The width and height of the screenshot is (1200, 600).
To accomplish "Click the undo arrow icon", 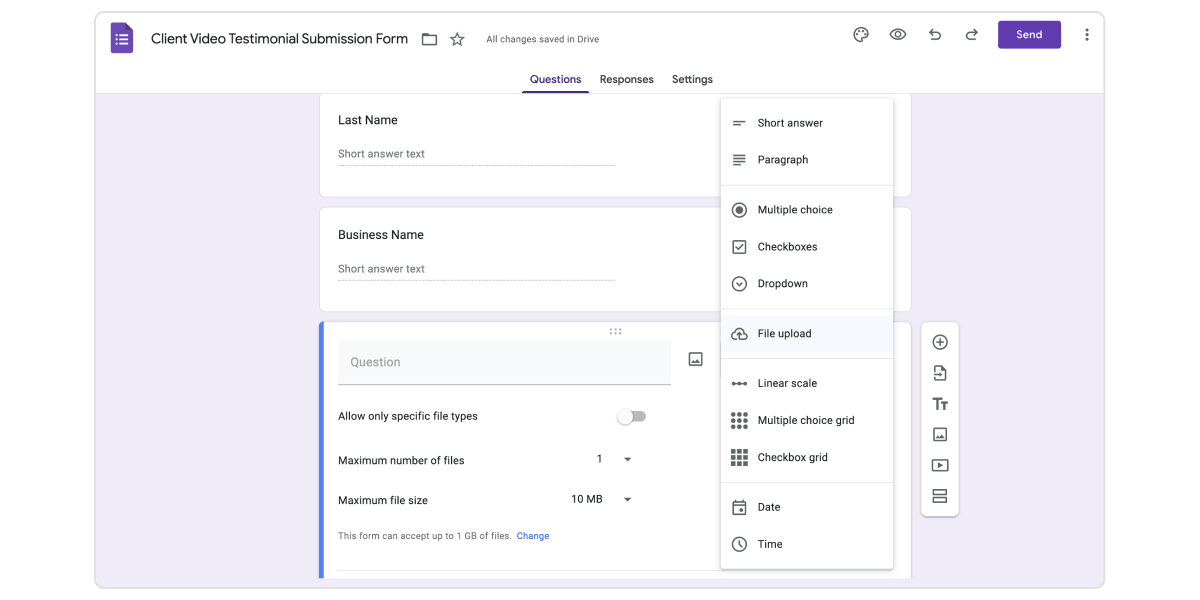I will (935, 35).
